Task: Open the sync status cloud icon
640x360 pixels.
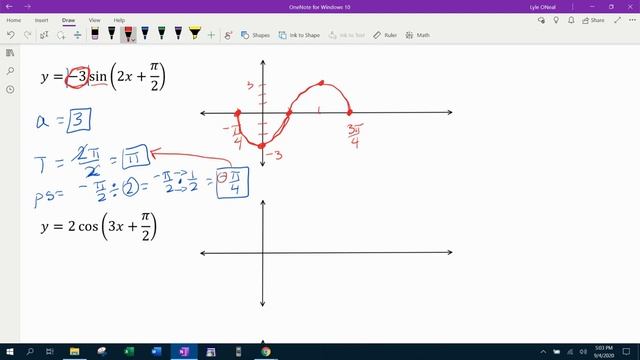Action: click(x=541, y=20)
